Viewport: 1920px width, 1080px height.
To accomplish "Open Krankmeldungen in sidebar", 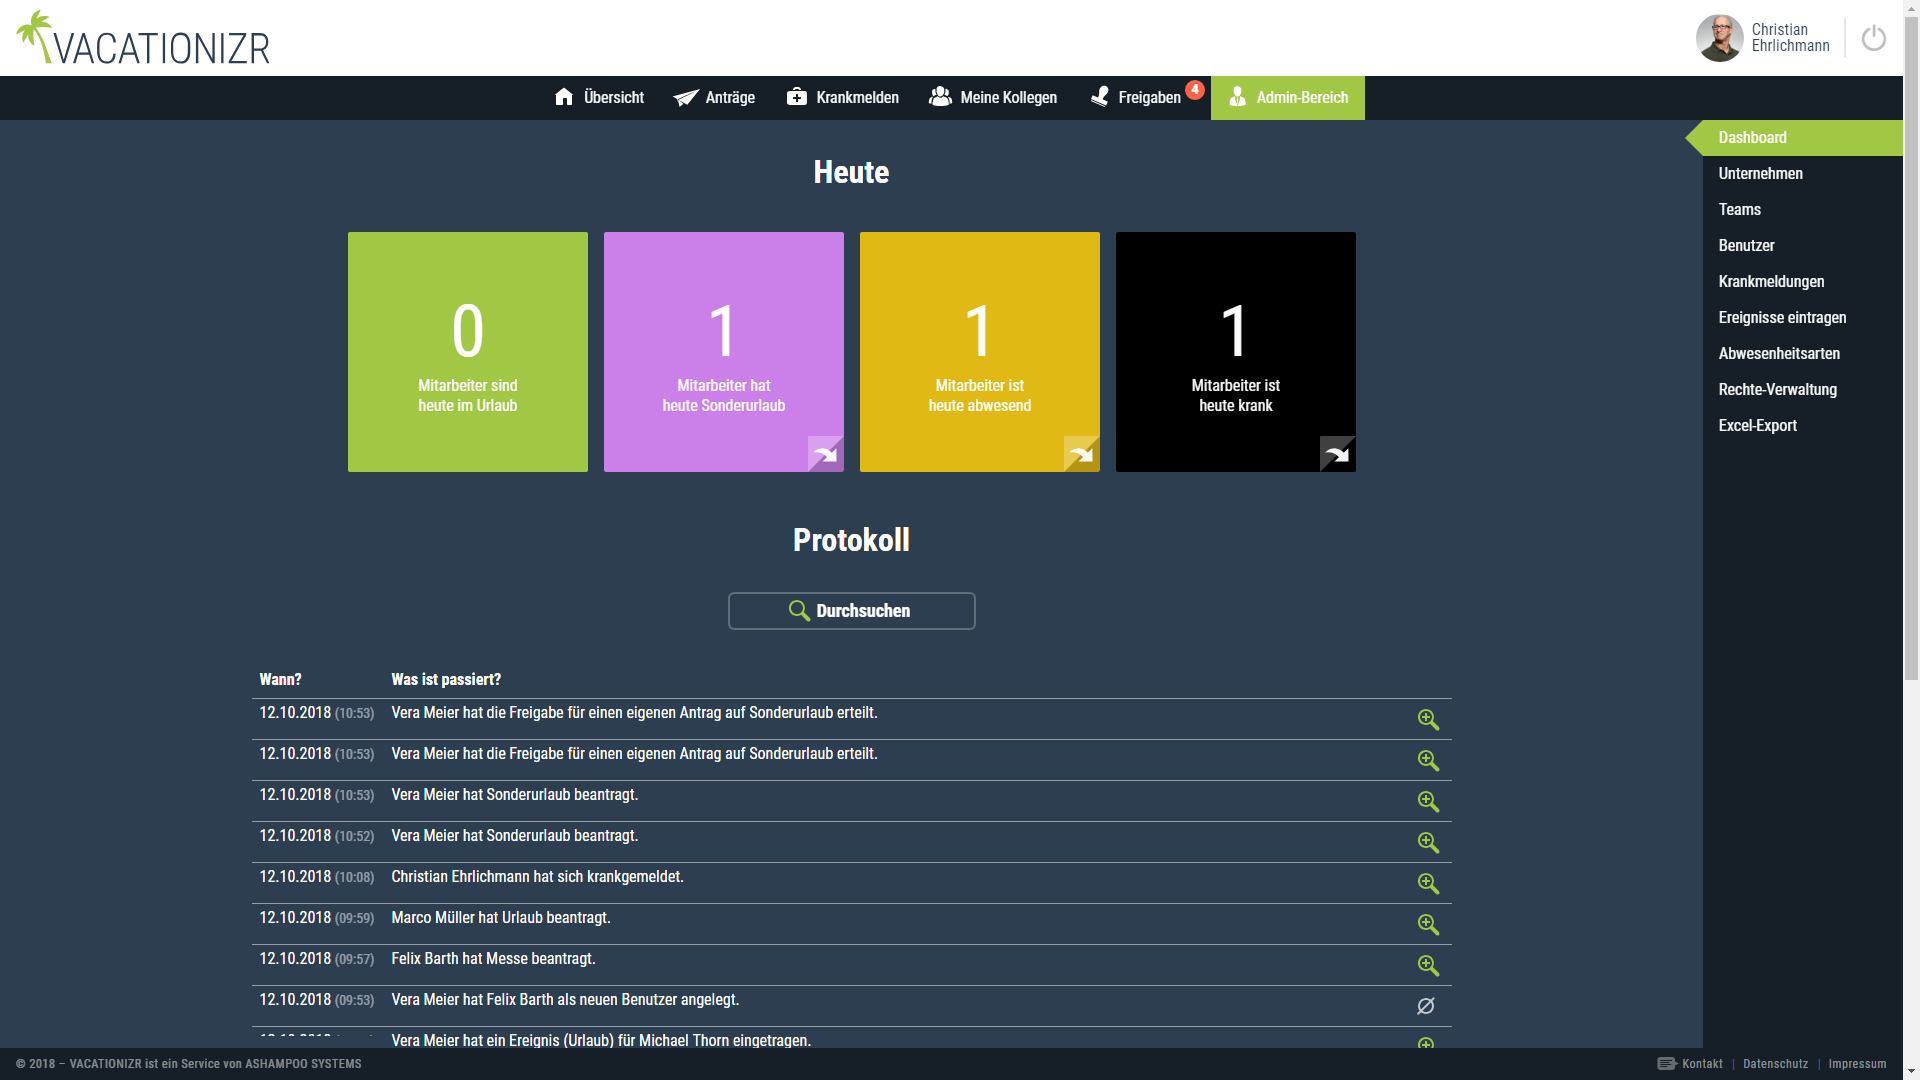I will 1802,282.
